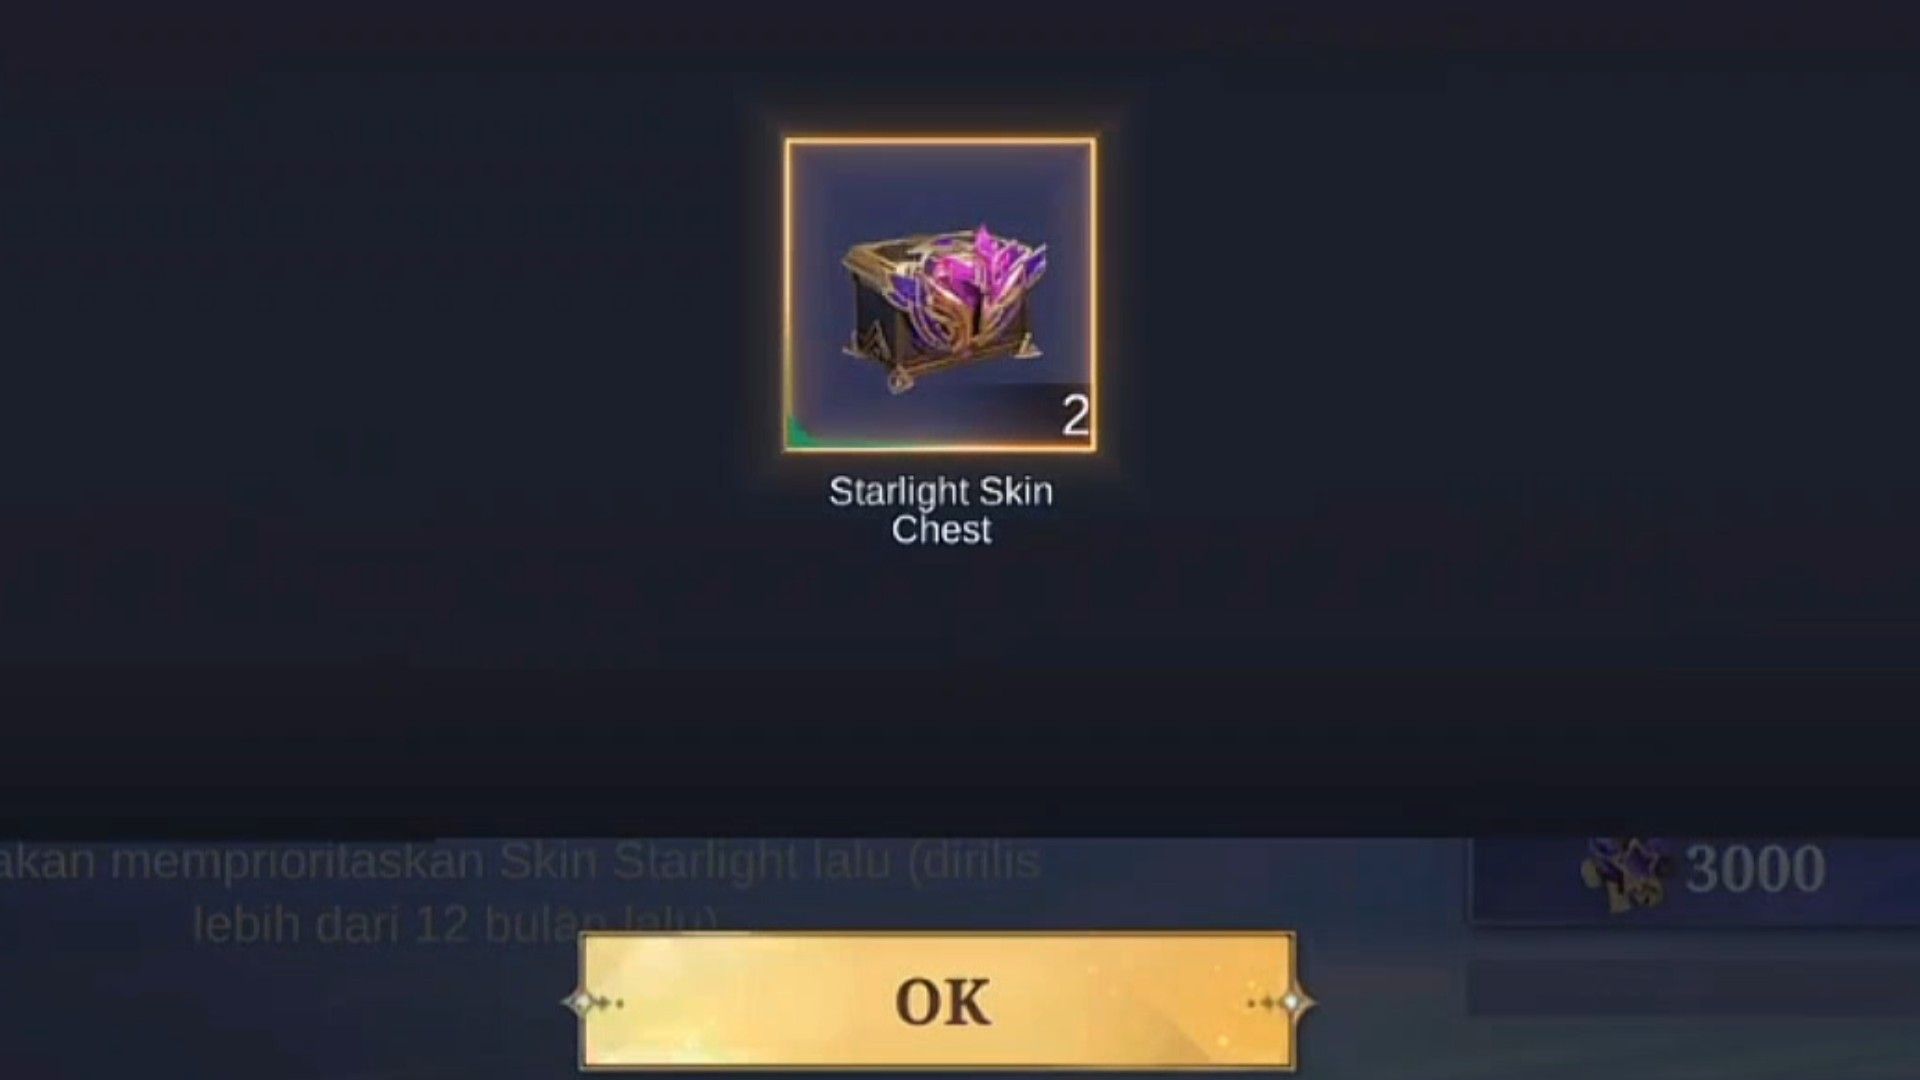Click the golden top border of reward frame
This screenshot has height=1080, width=1920.
point(940,142)
